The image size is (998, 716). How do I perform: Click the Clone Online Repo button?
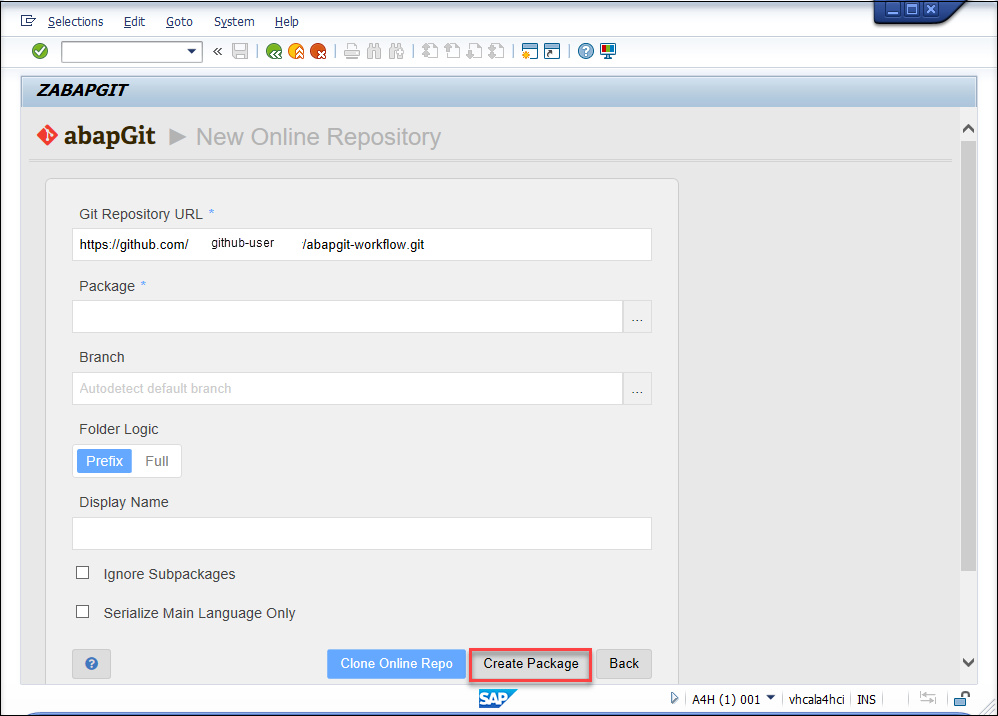click(x=397, y=664)
